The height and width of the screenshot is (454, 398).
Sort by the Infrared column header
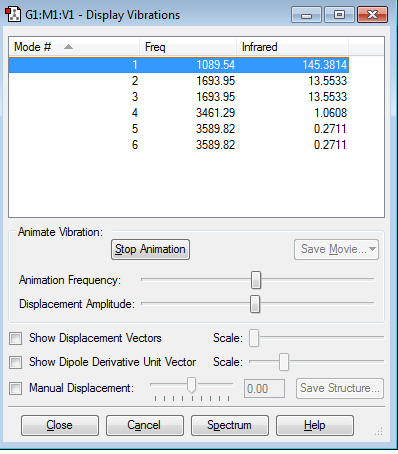pyautogui.click(x=292, y=47)
